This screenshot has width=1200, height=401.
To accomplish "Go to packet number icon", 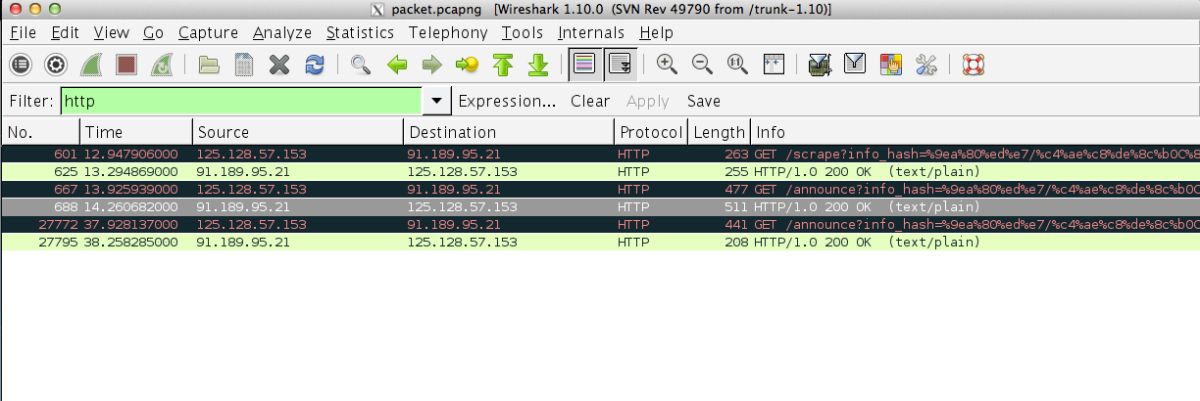I will click(x=466, y=65).
